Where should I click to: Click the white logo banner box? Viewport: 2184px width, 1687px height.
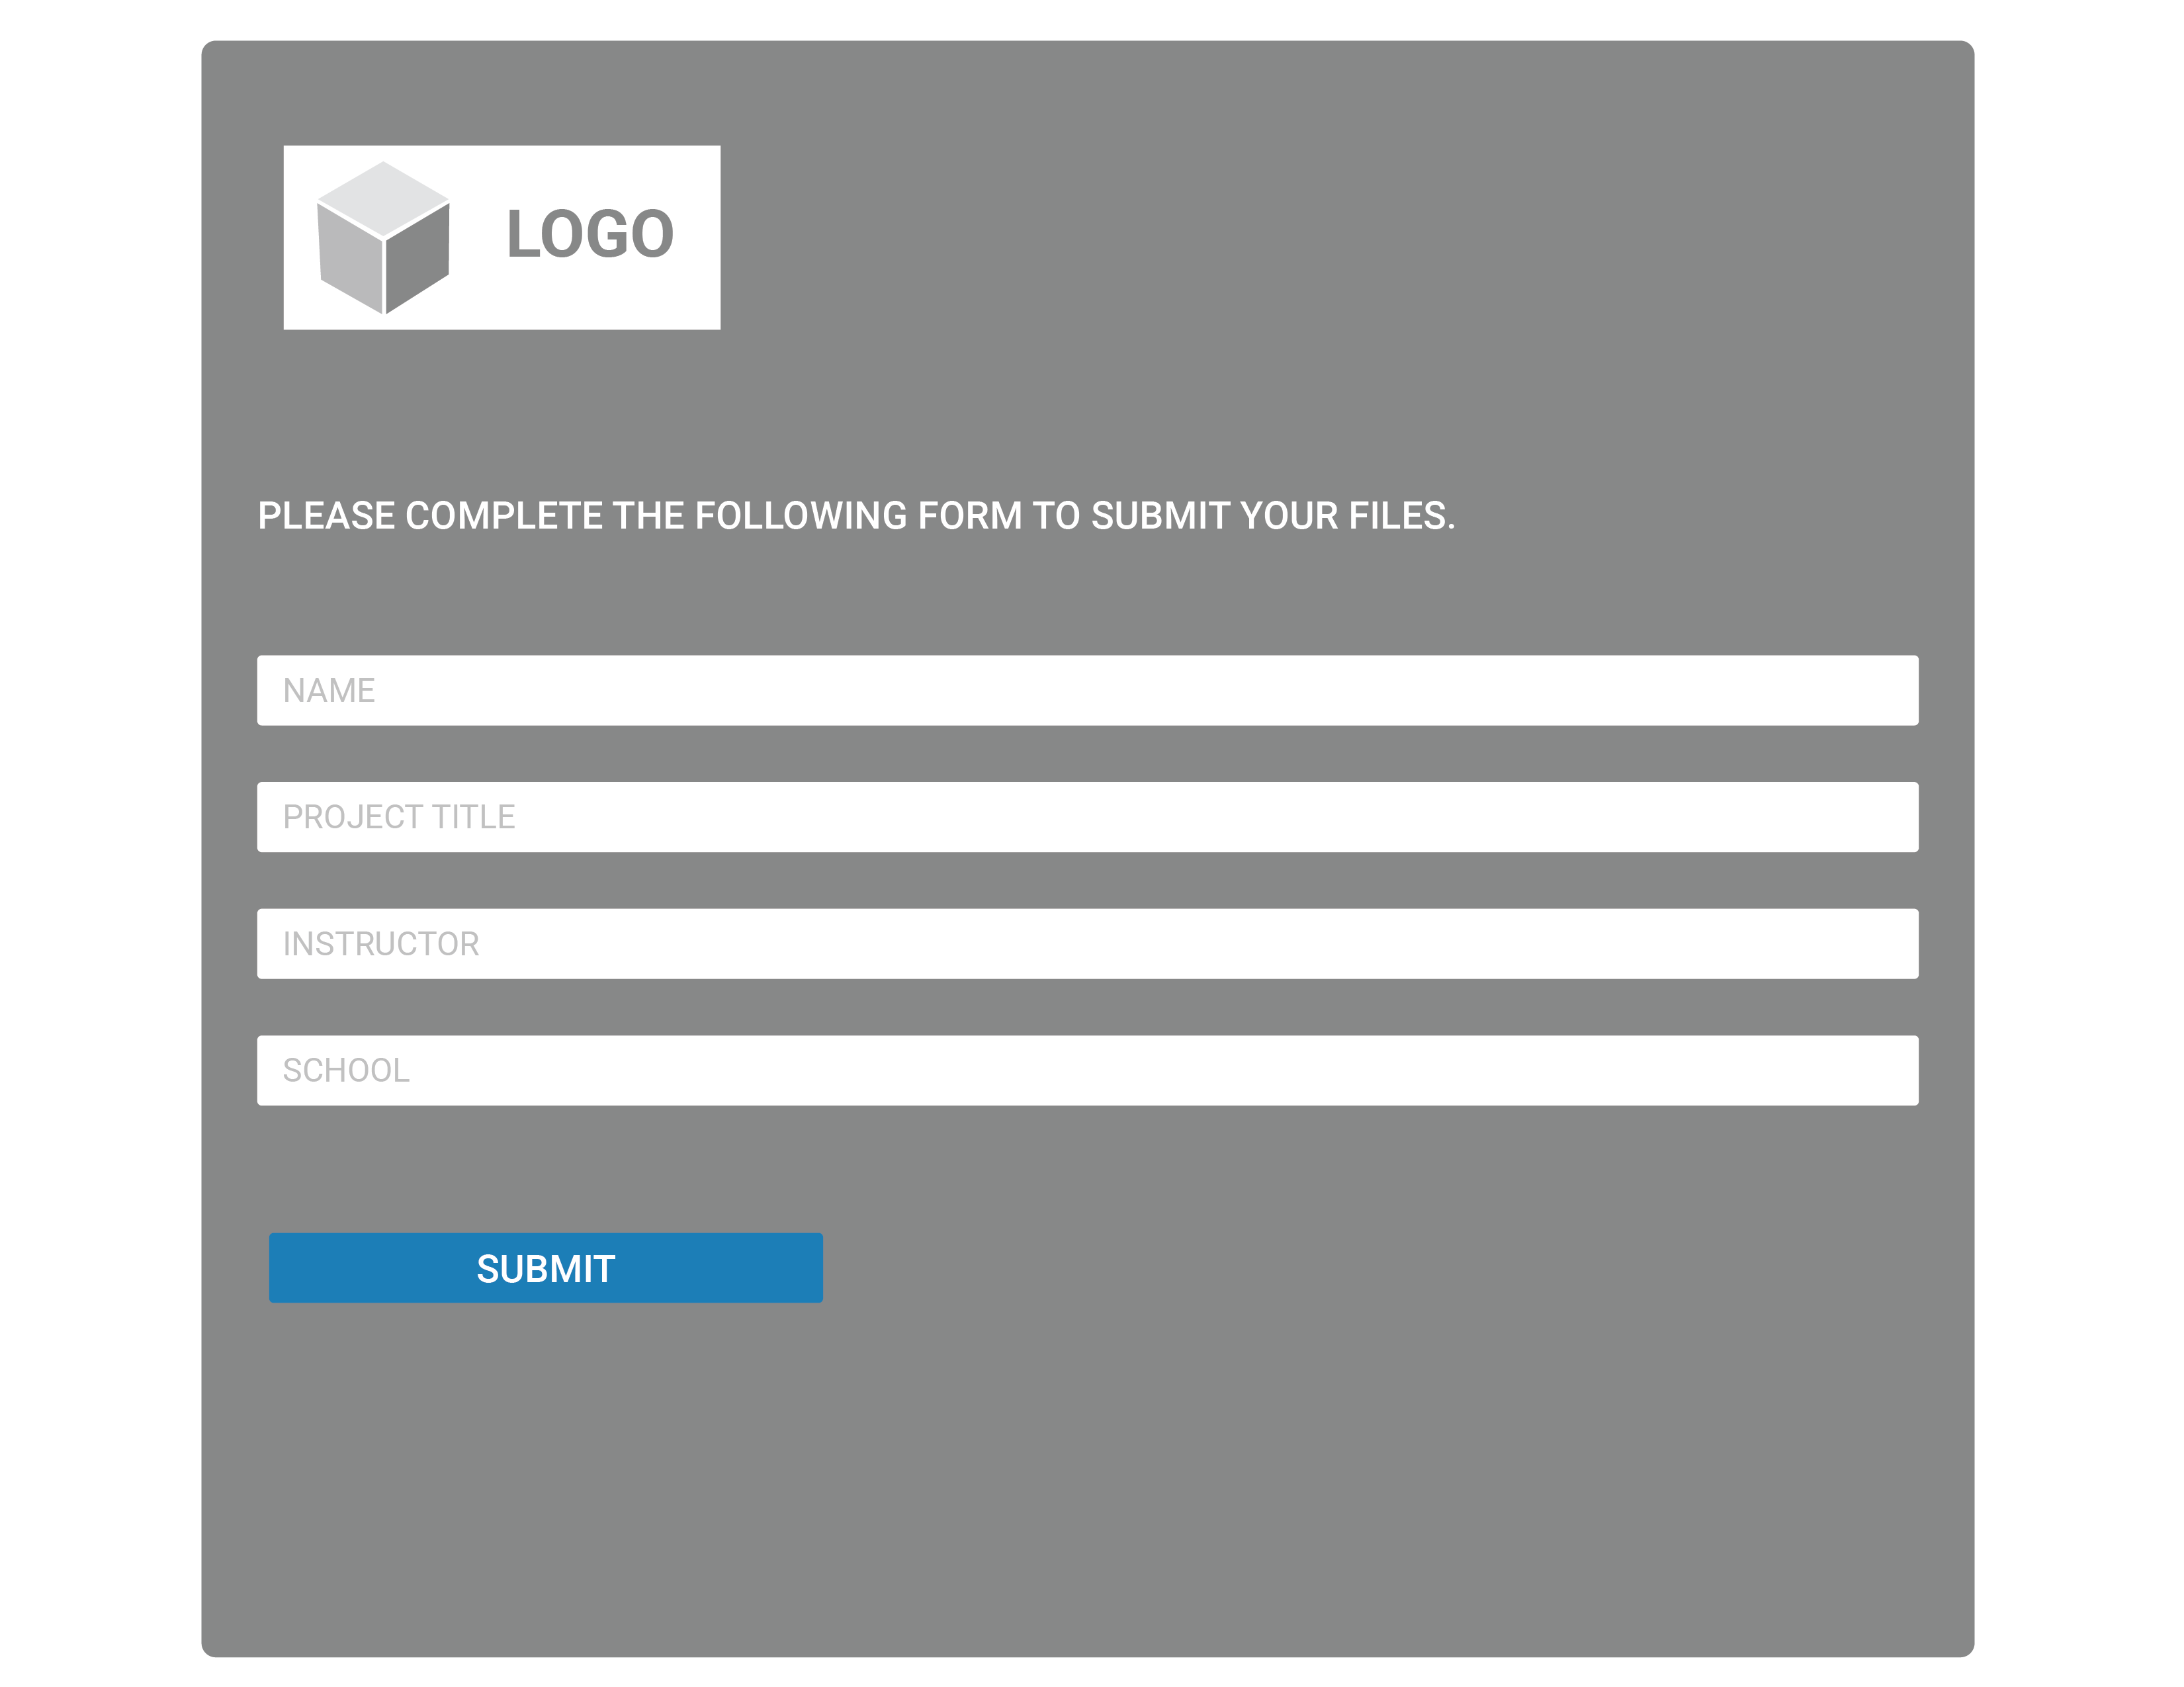[502, 238]
